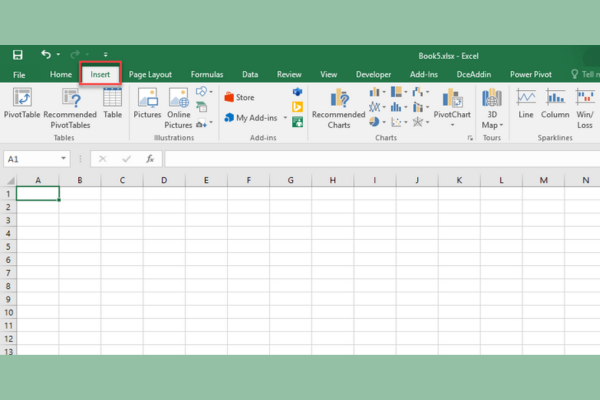Open the undo history dropdown arrow
600x400 pixels.
point(58,55)
